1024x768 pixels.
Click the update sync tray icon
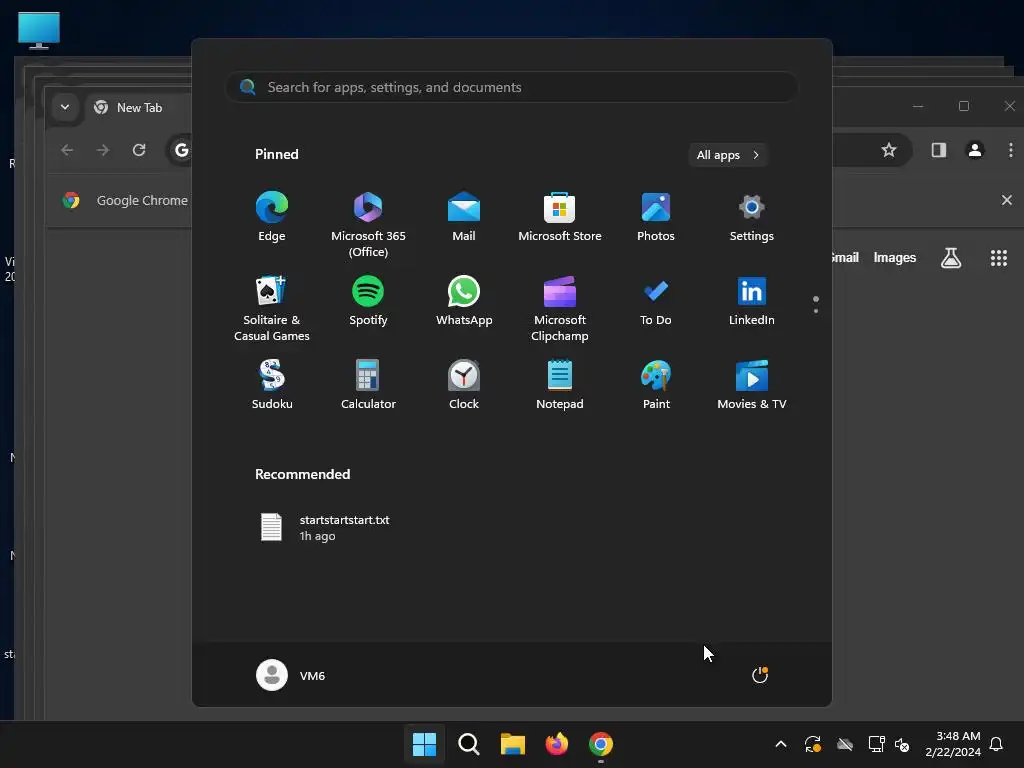(812, 744)
